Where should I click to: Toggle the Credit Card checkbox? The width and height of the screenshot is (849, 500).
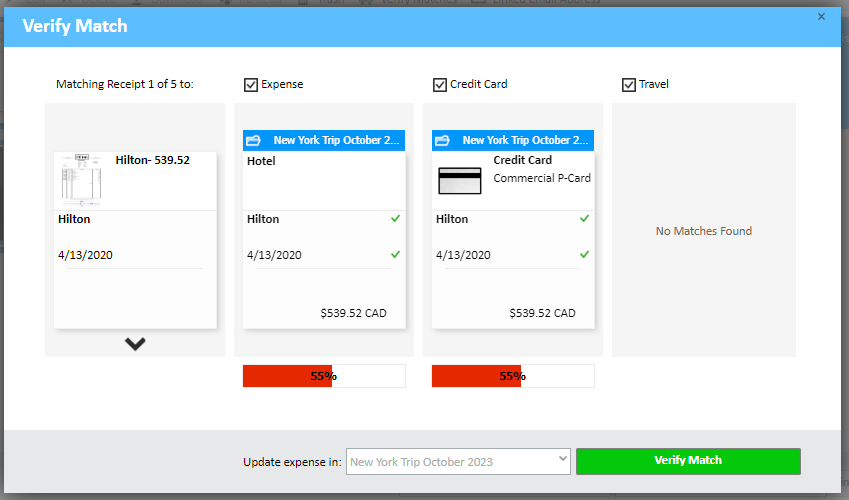(439, 85)
